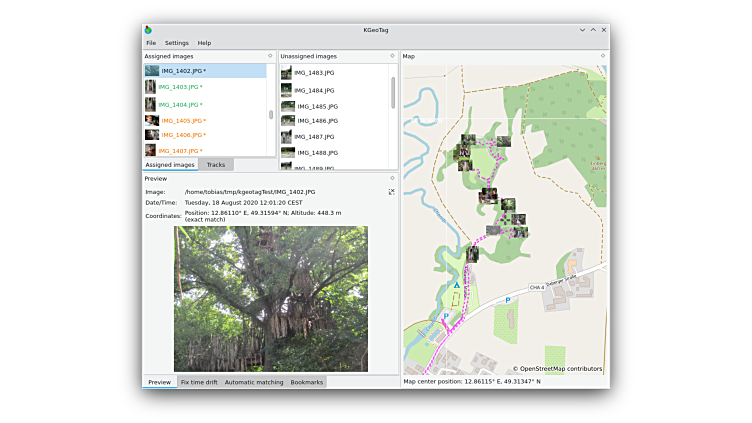Switch to Fix time drift tab

pos(199,382)
